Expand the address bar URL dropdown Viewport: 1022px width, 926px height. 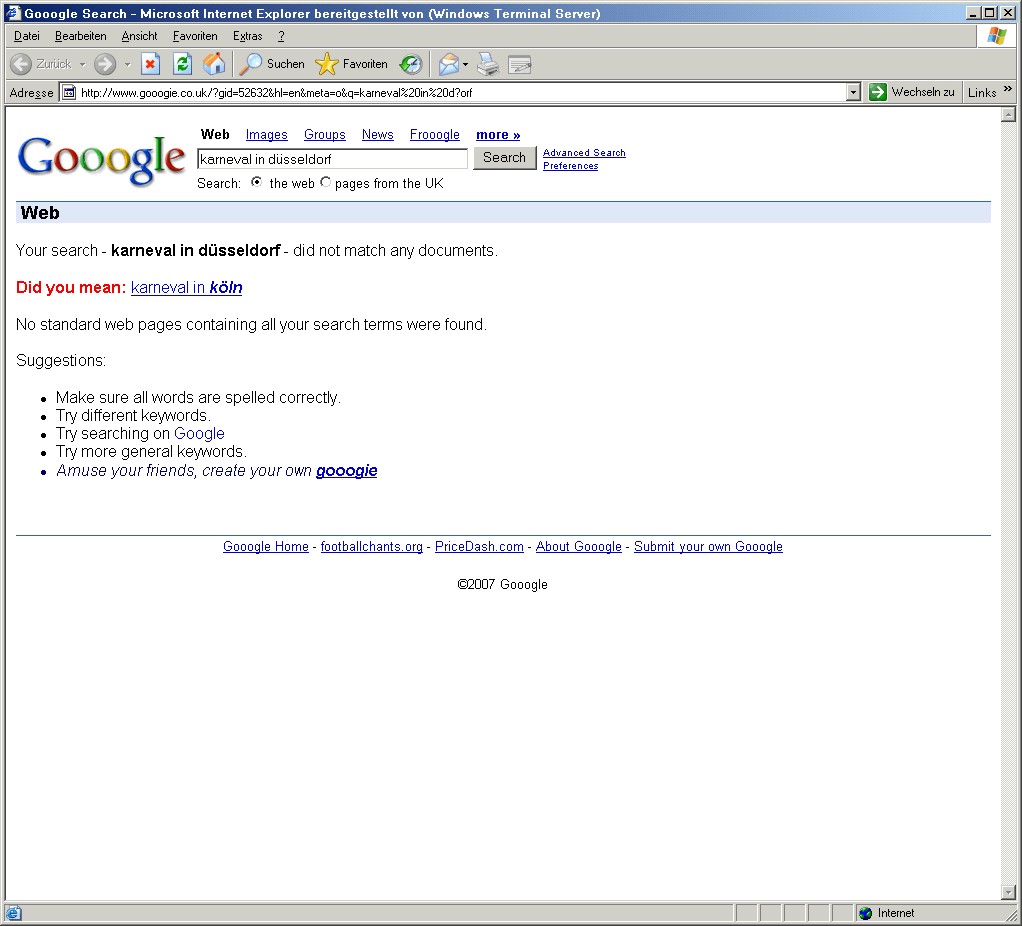pos(853,92)
